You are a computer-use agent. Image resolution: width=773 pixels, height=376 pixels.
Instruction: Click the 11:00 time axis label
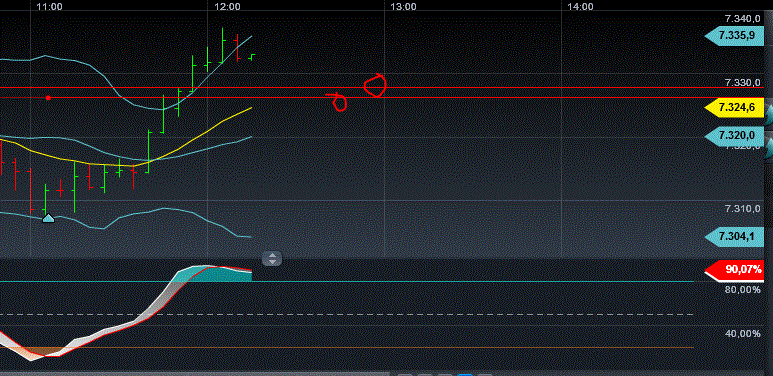[49, 7]
